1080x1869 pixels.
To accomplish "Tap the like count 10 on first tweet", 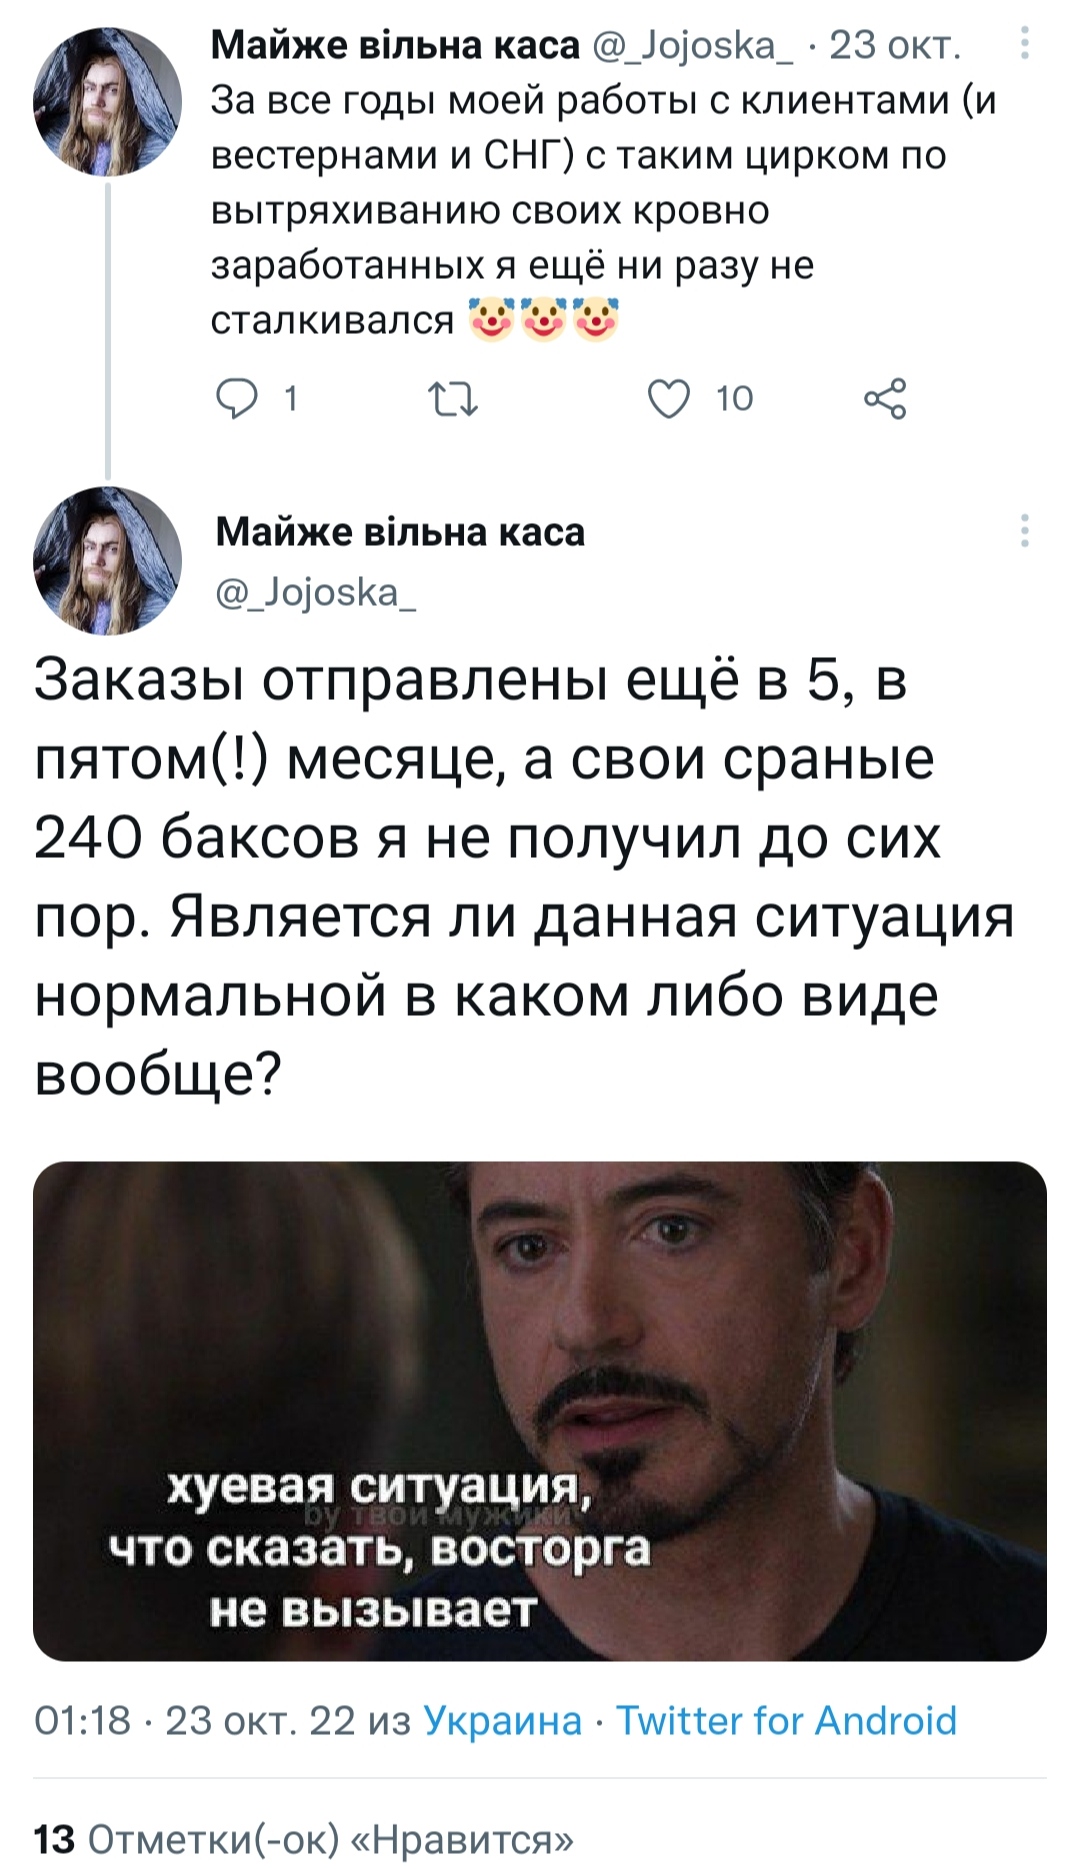I will click(x=734, y=399).
